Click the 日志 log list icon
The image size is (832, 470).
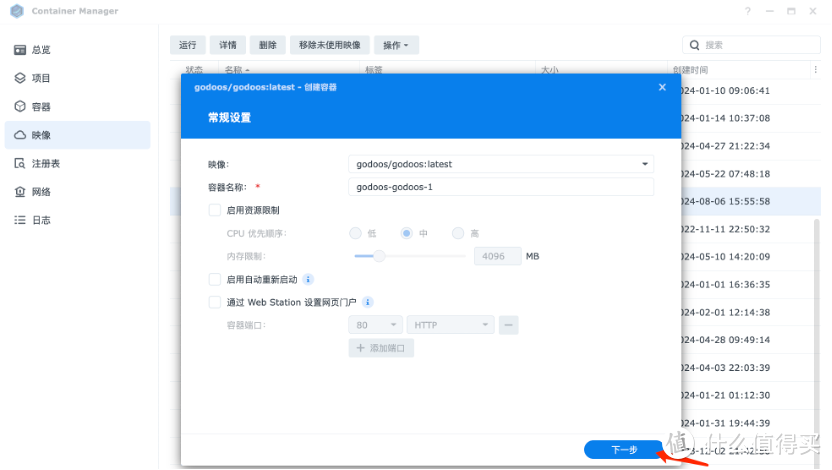20,220
